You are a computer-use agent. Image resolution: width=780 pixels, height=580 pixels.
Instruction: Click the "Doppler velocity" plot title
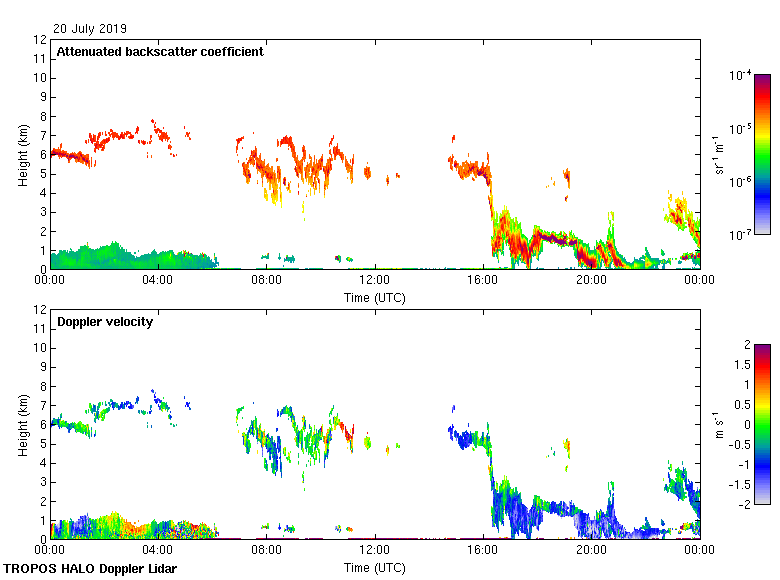105,322
